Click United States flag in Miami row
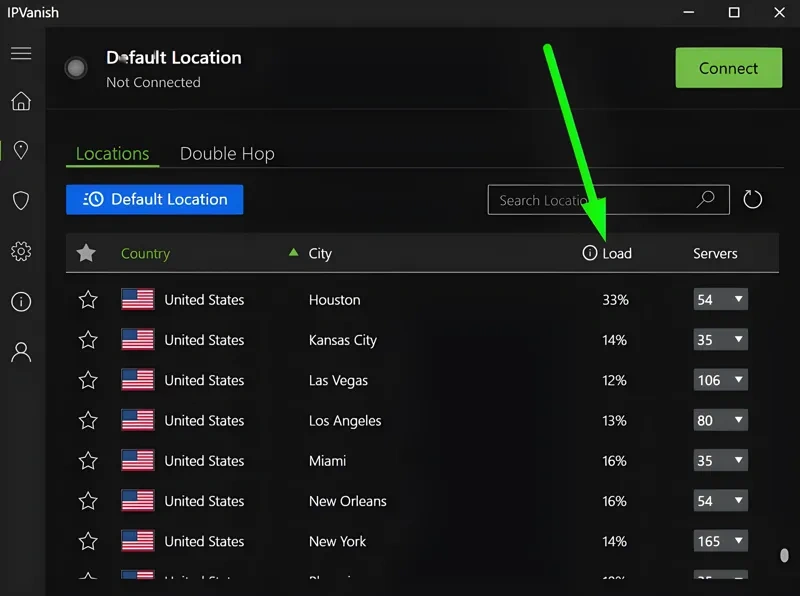Image resolution: width=800 pixels, height=596 pixels. (138, 461)
